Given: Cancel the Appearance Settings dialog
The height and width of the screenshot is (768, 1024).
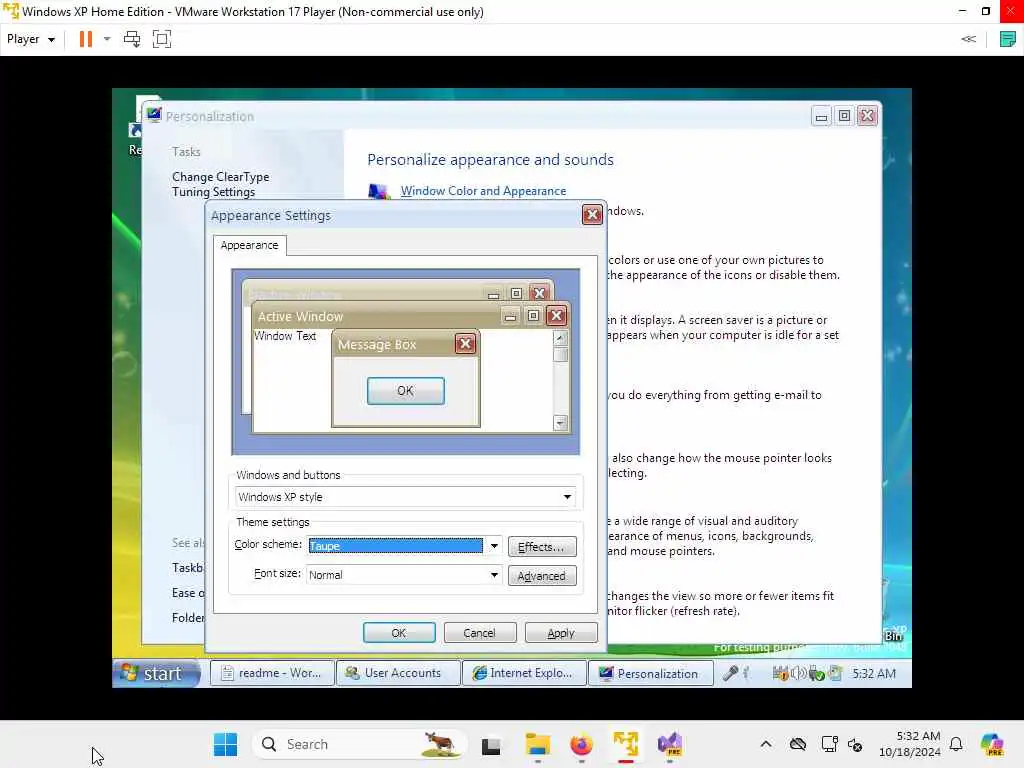Looking at the screenshot, I should [x=480, y=633].
